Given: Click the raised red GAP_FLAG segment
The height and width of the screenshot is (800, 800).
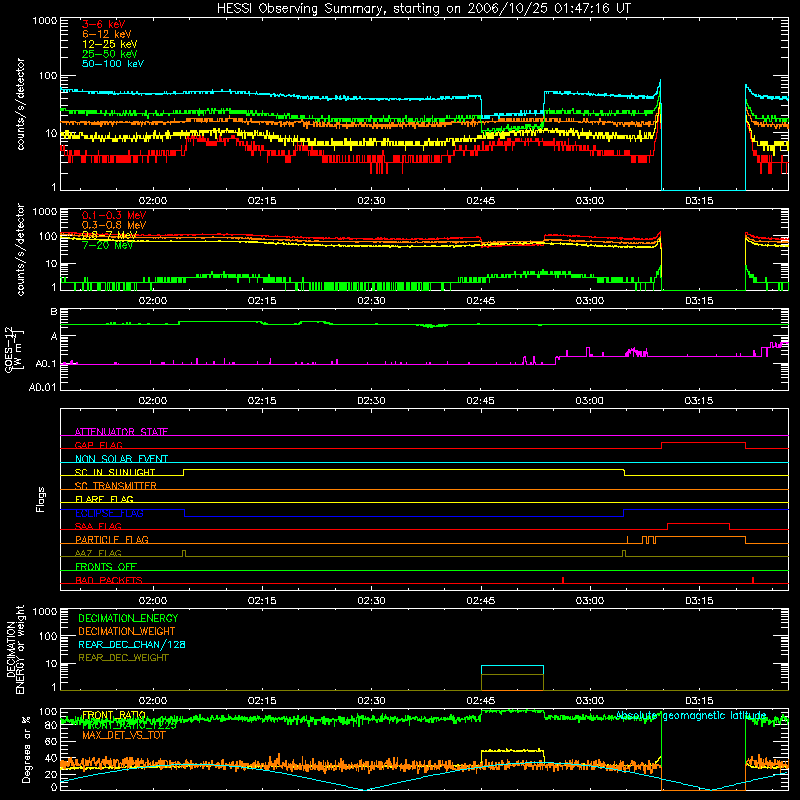Looking at the screenshot, I should (703, 443).
